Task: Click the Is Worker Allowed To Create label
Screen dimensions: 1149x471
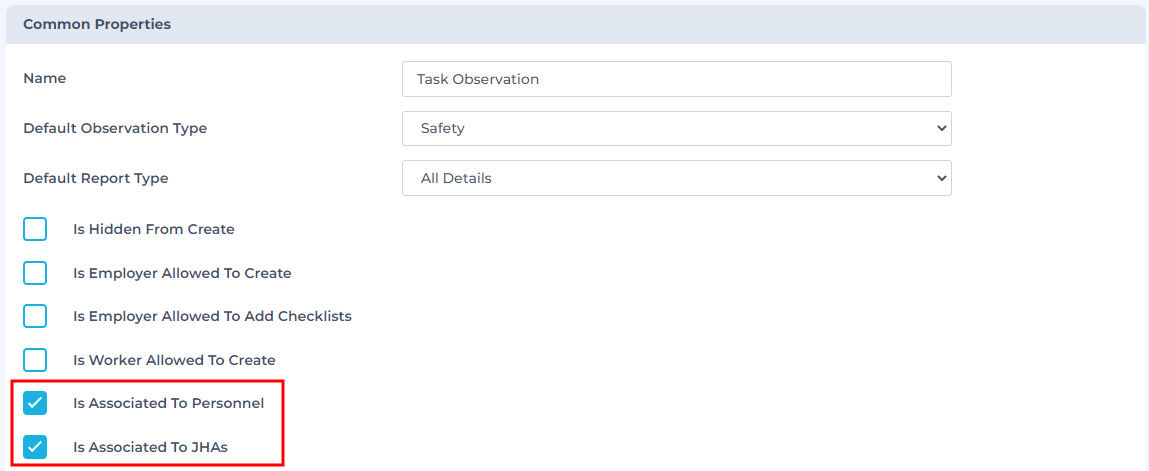Action: pyautogui.click(x=174, y=360)
